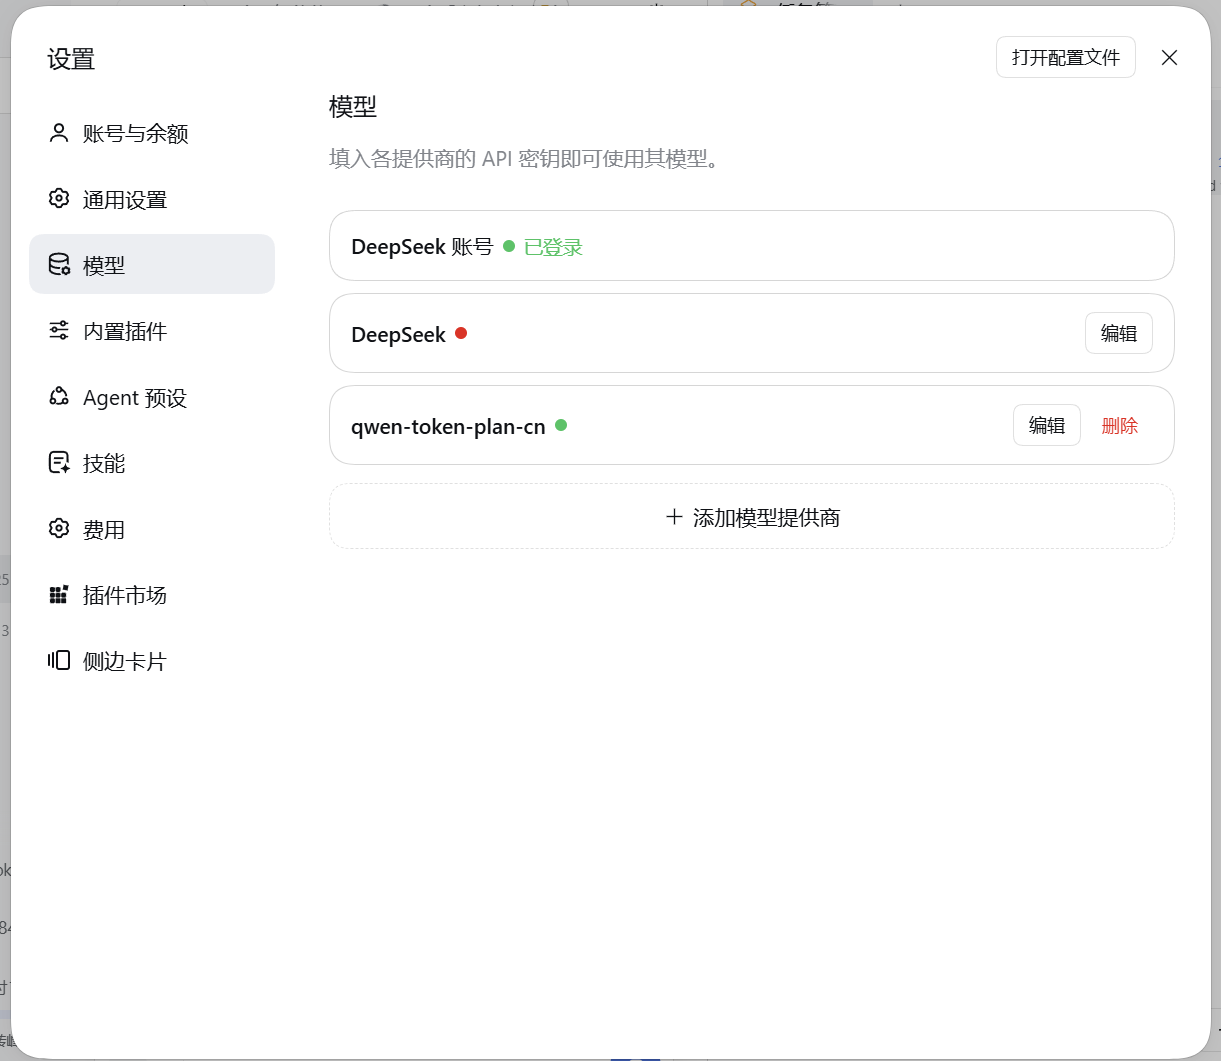Click the 模型 heading in the content pane
The width and height of the screenshot is (1221, 1061).
click(x=353, y=106)
